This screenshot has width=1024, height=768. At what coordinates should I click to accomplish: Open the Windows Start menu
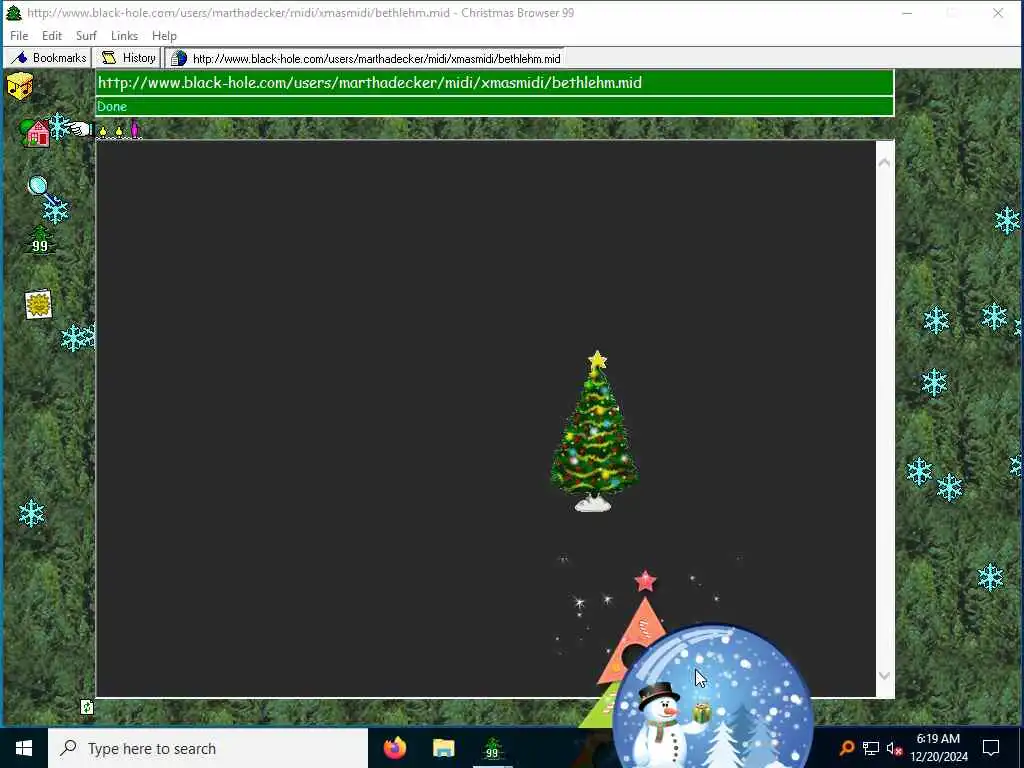(24, 748)
